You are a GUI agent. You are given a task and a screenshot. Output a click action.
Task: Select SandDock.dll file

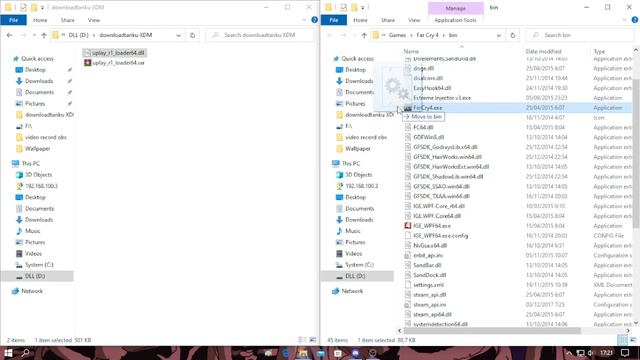(429, 275)
